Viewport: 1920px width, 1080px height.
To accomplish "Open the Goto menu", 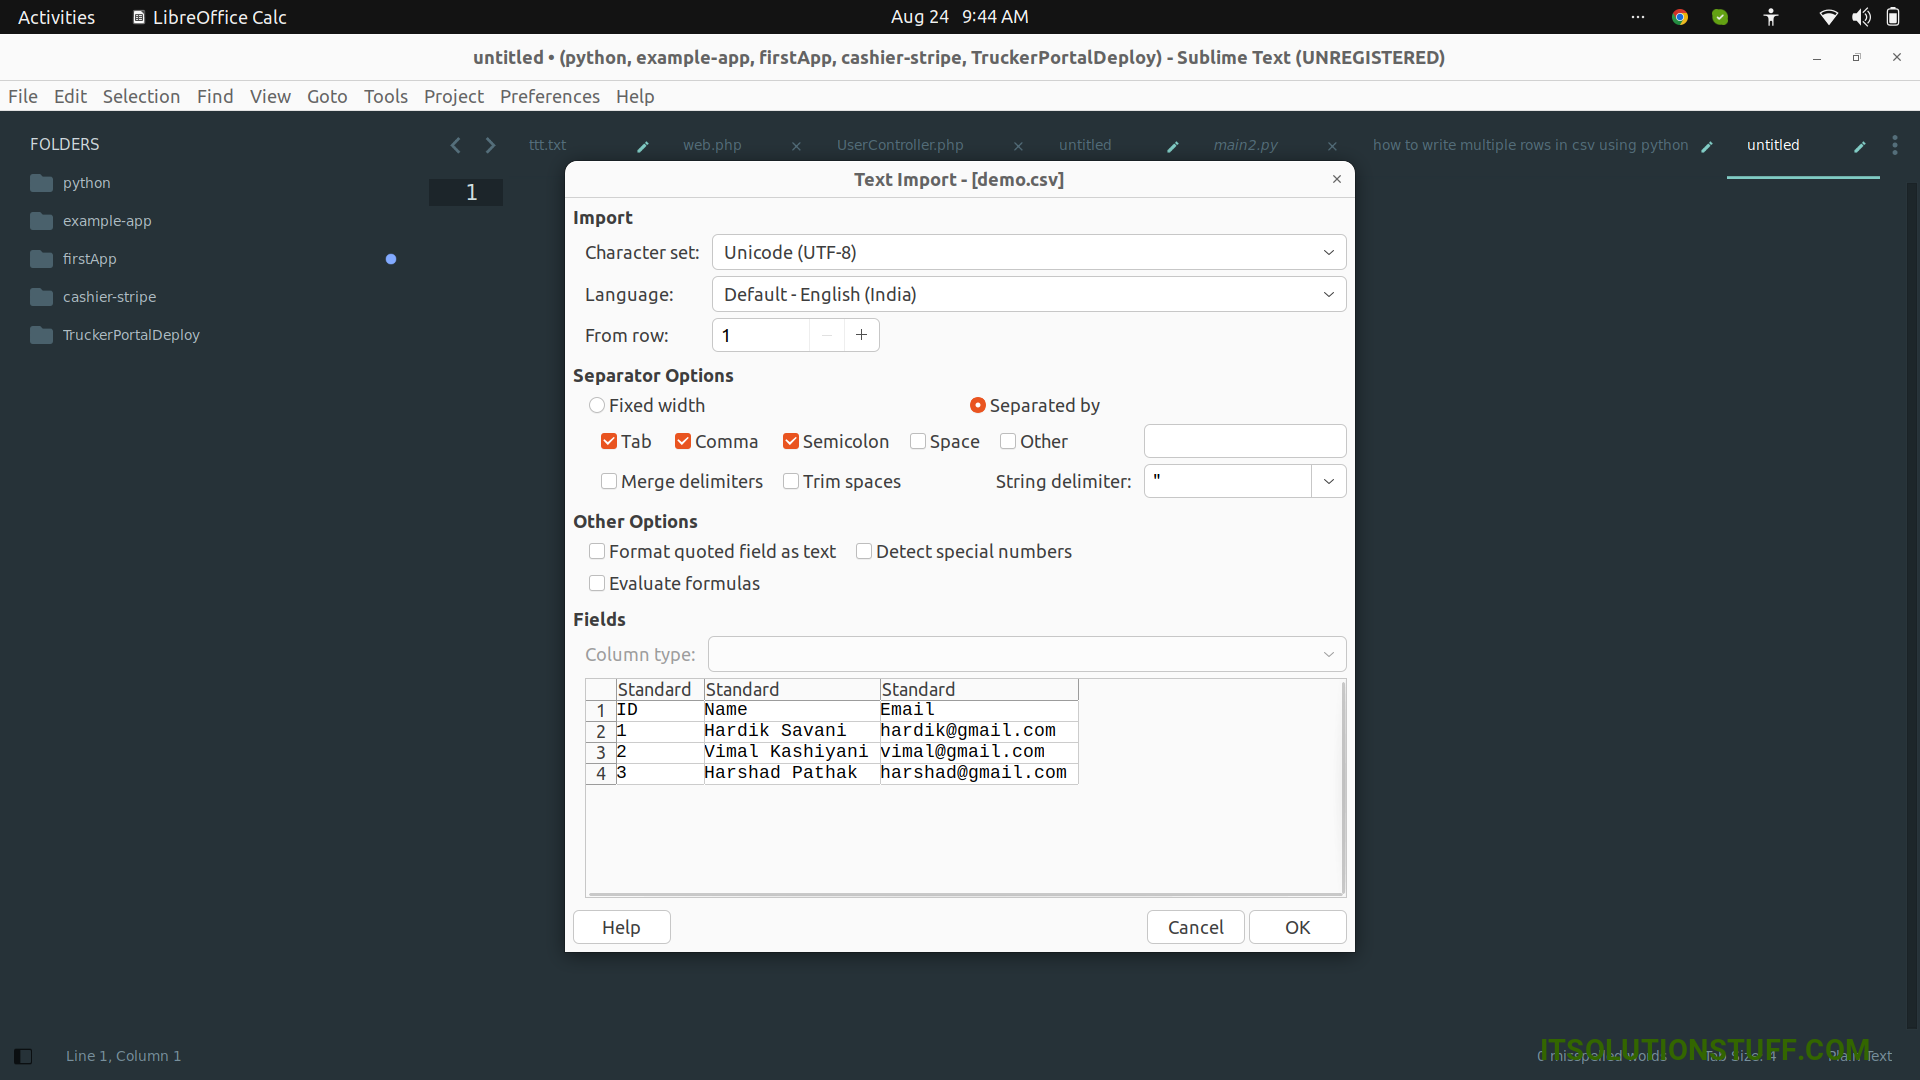I will 327,96.
